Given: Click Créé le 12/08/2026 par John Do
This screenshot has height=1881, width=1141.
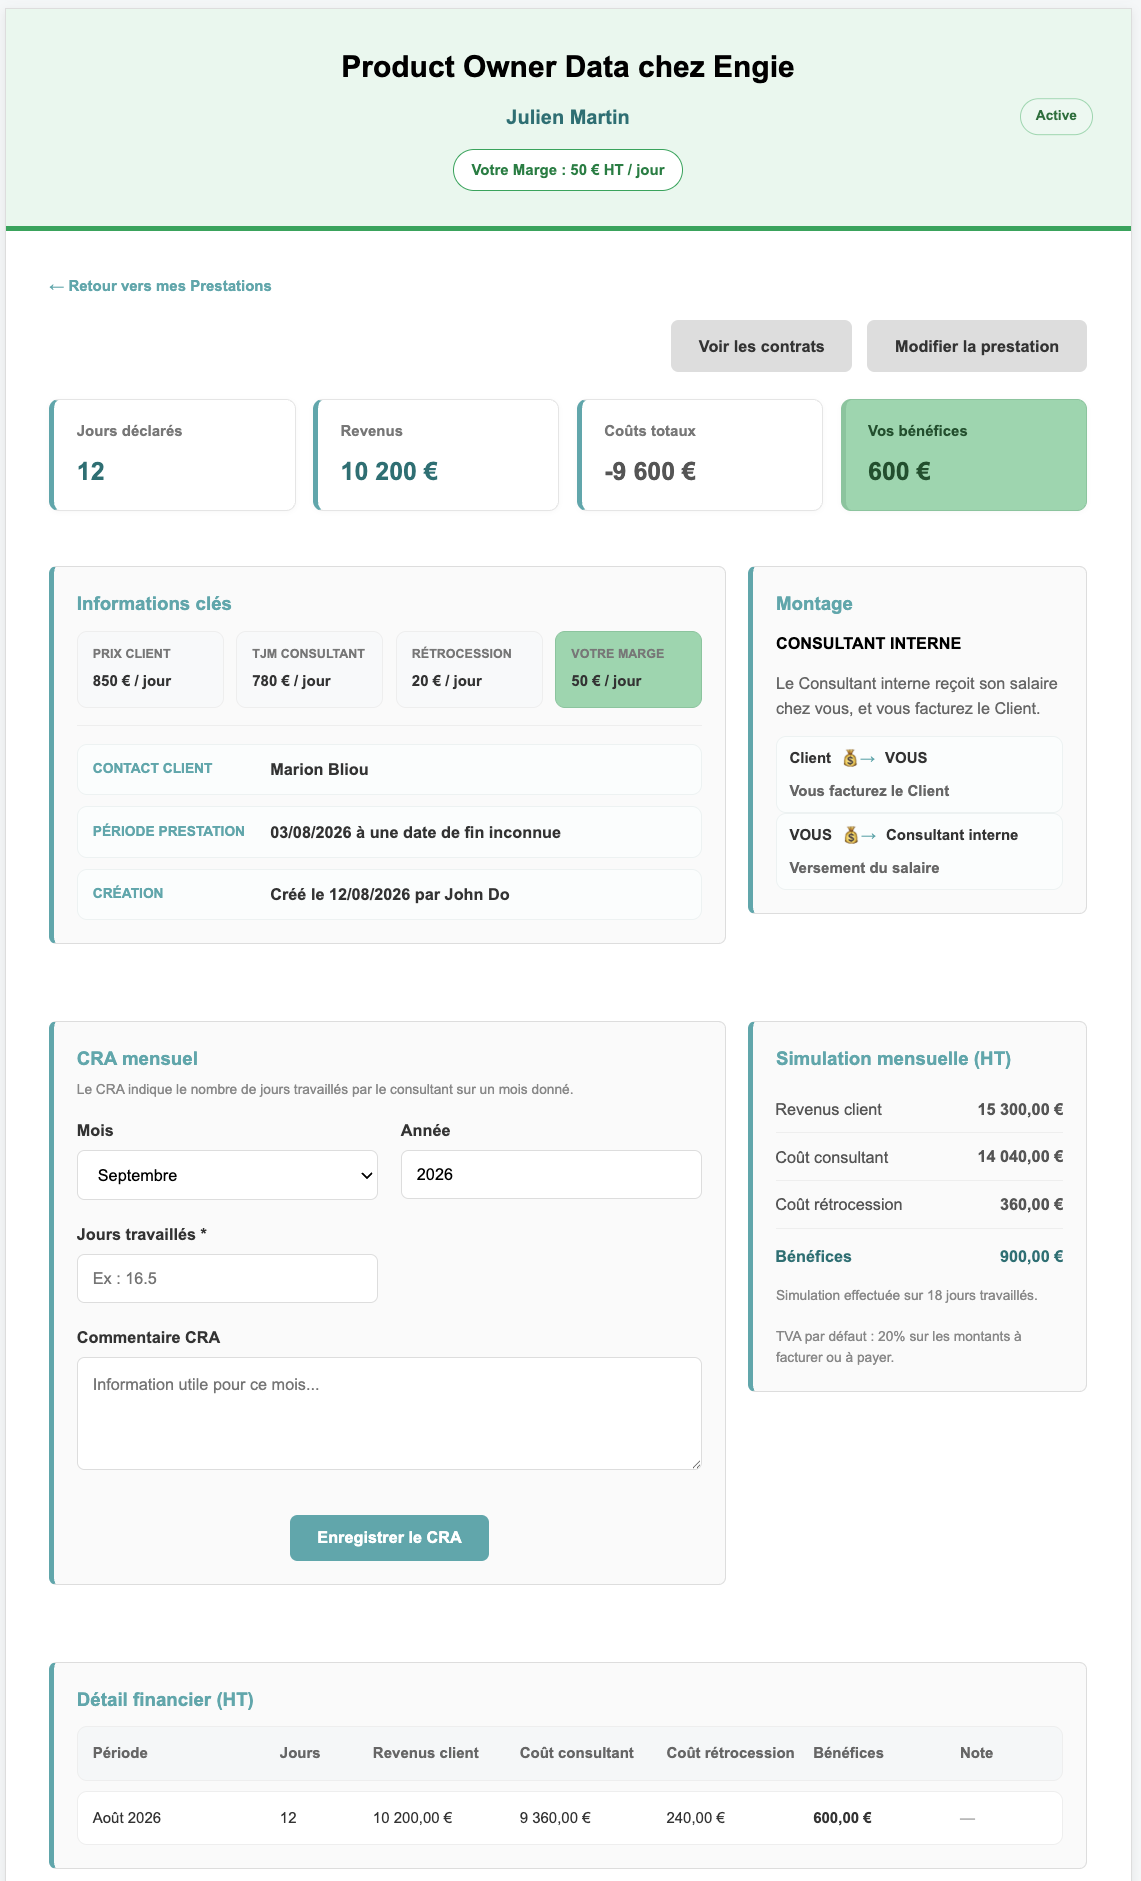Looking at the screenshot, I should [x=390, y=895].
